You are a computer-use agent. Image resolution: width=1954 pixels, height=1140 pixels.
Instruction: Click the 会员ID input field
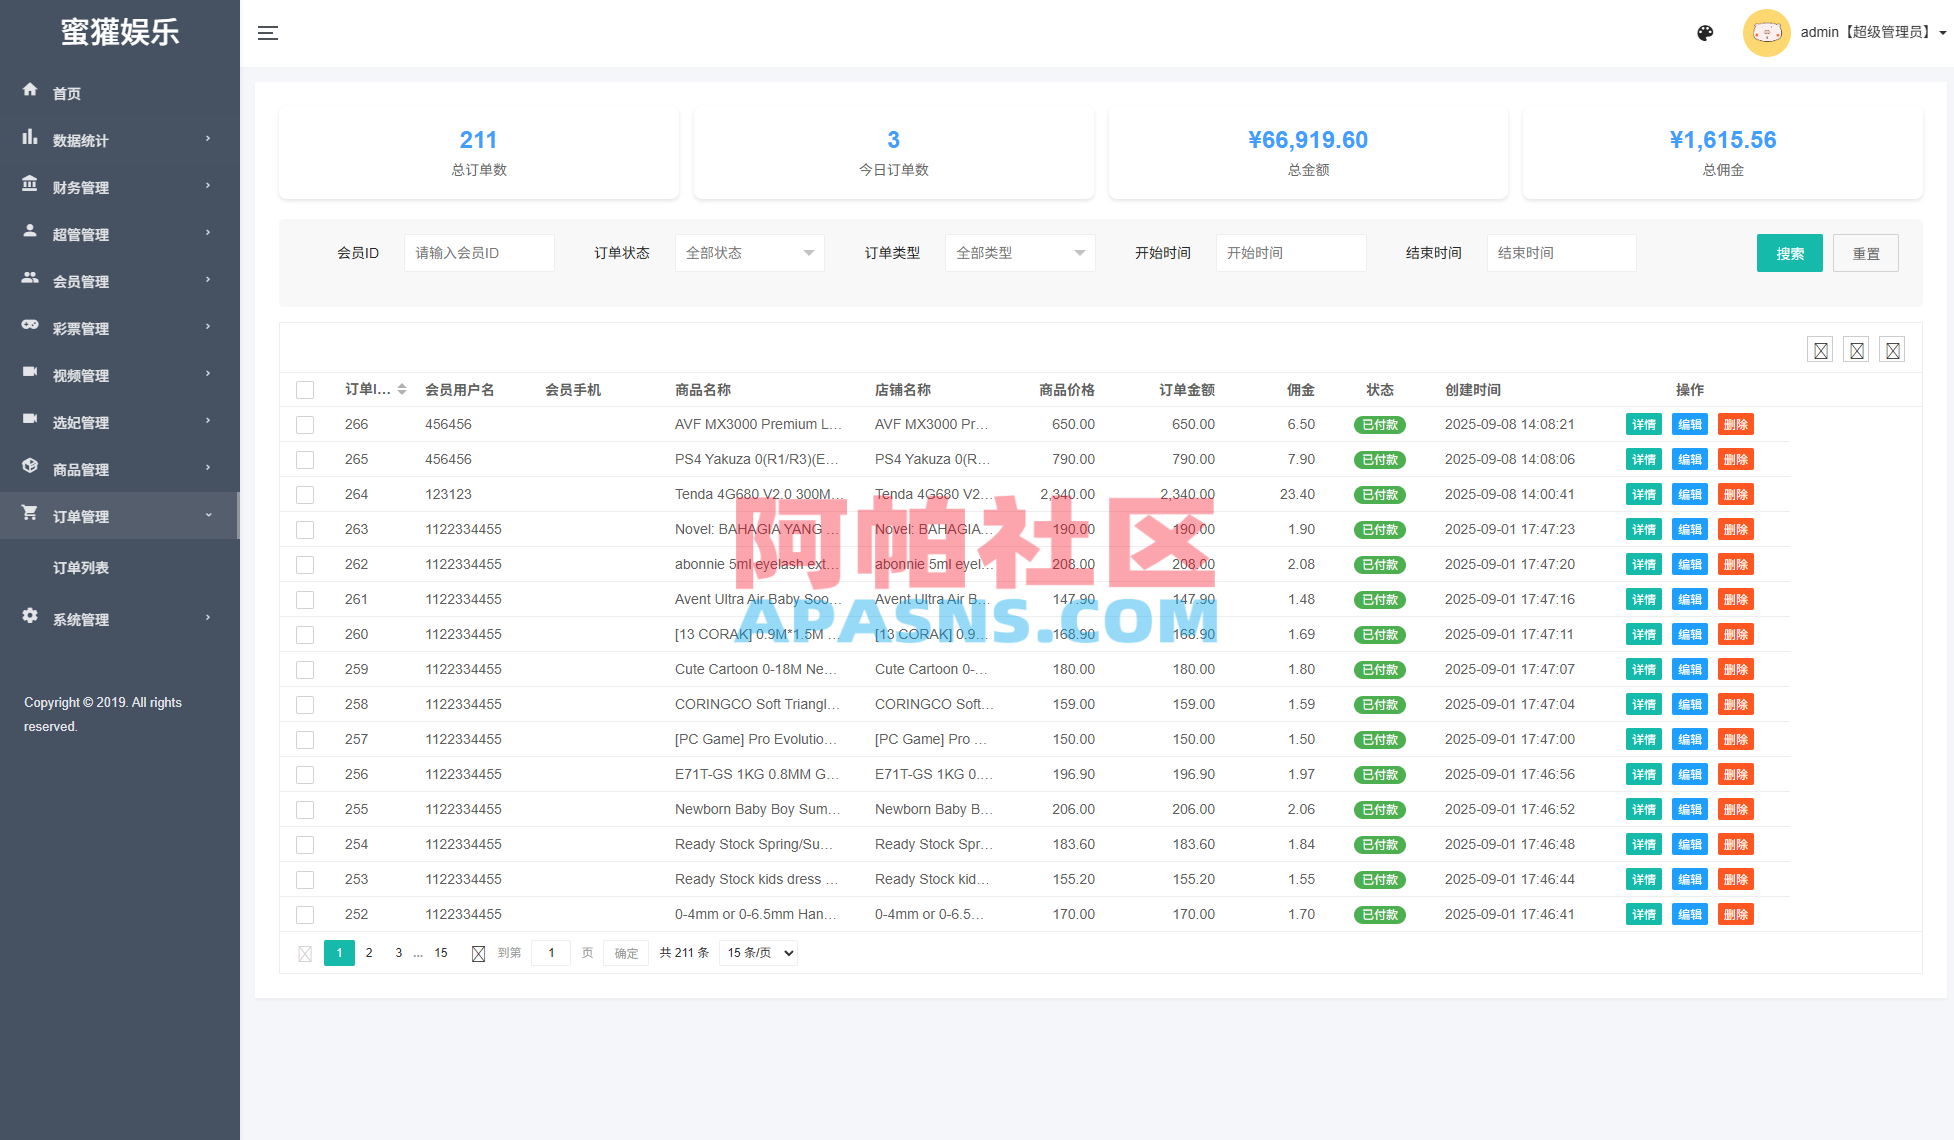(x=478, y=252)
